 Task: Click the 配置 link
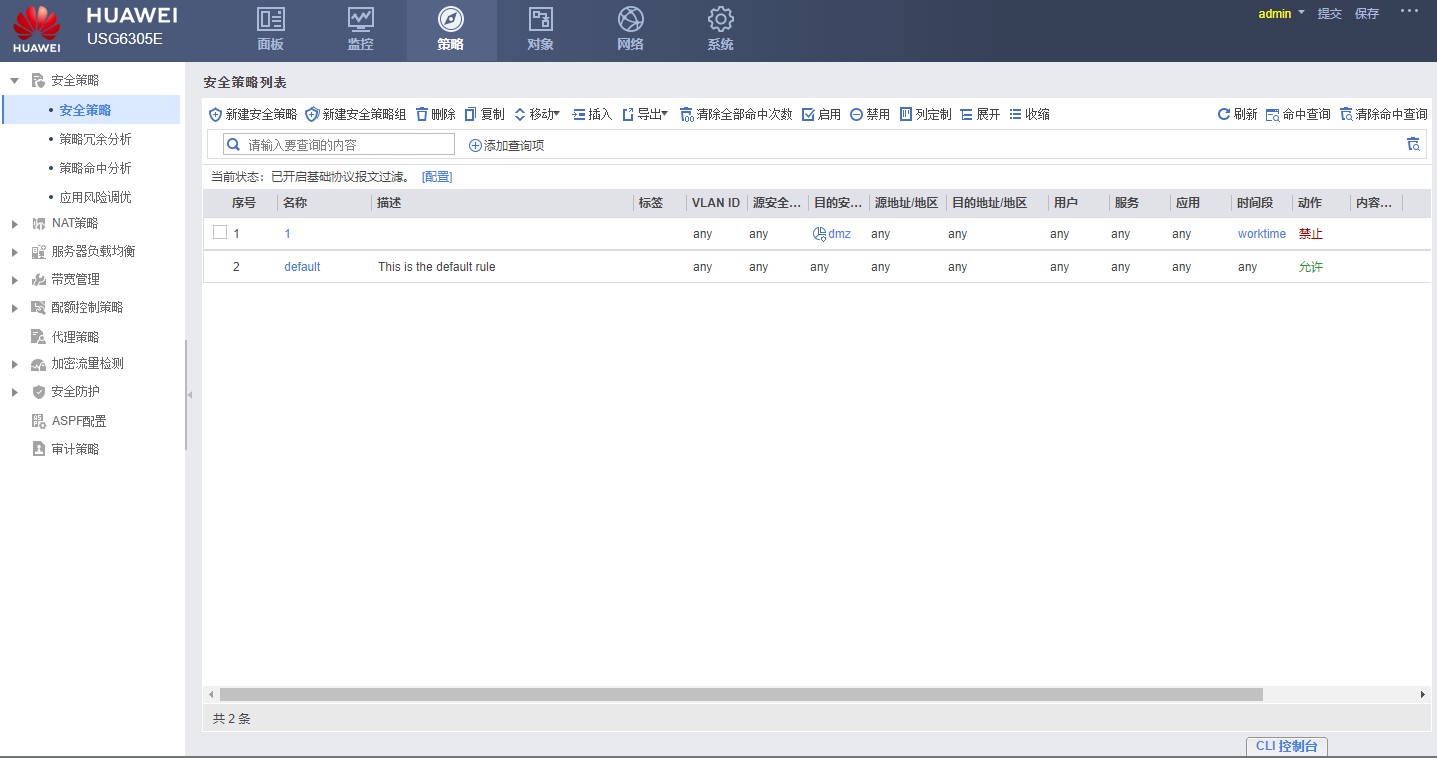(x=437, y=177)
